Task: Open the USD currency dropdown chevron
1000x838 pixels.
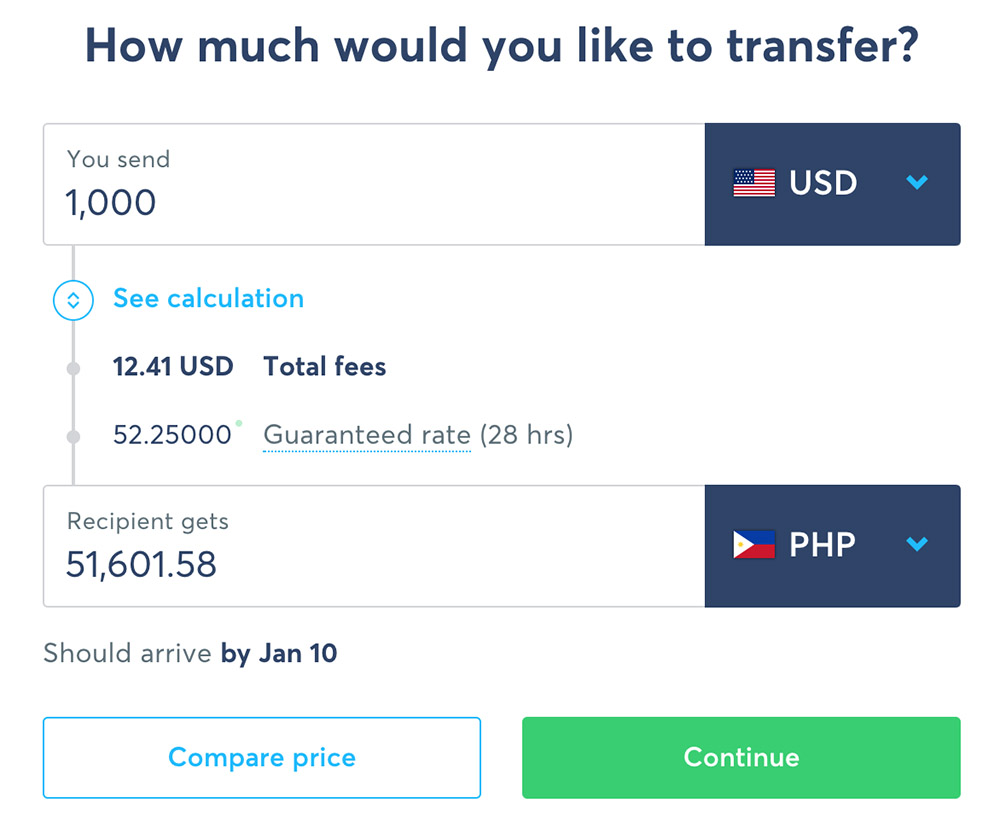Action: (916, 182)
